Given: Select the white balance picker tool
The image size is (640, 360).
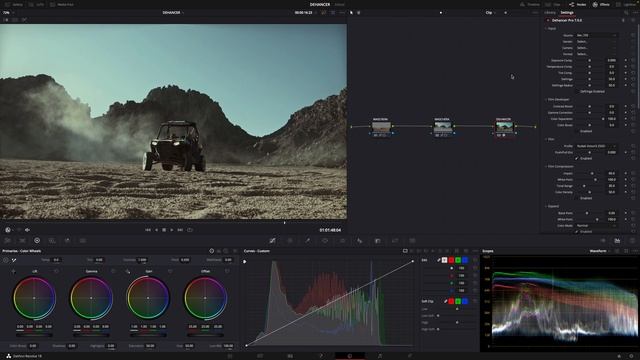Looking at the screenshot, I should (x=14, y=260).
